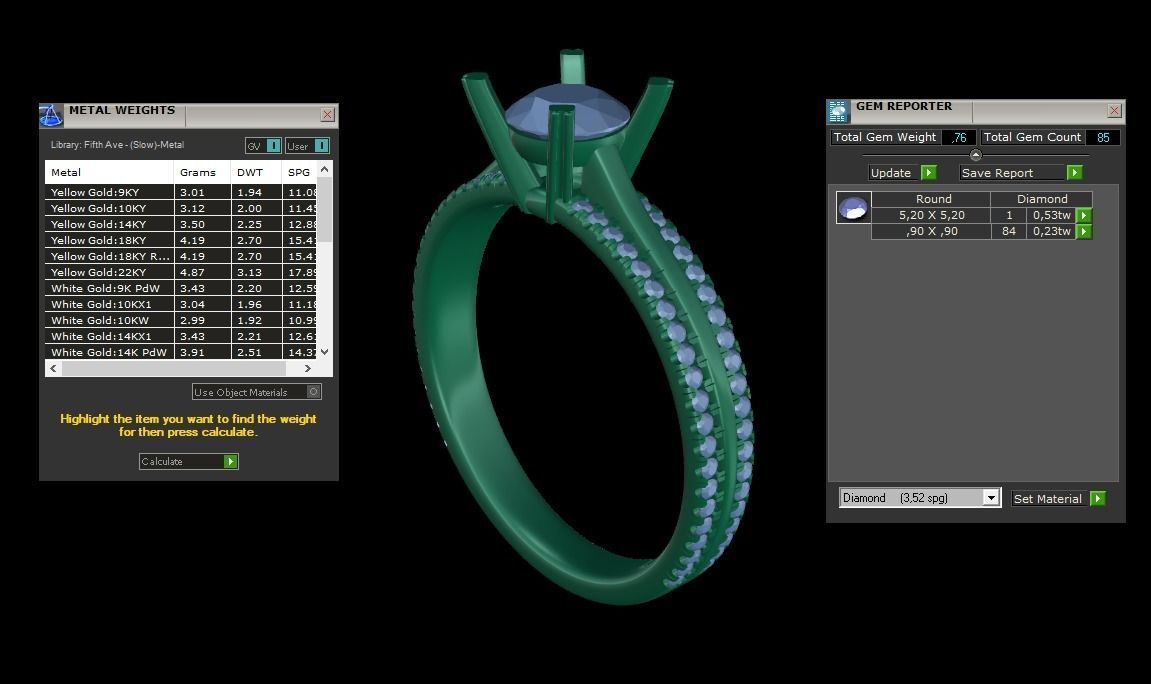Click the SPG column header
This screenshot has width=1151, height=684.
(x=299, y=172)
